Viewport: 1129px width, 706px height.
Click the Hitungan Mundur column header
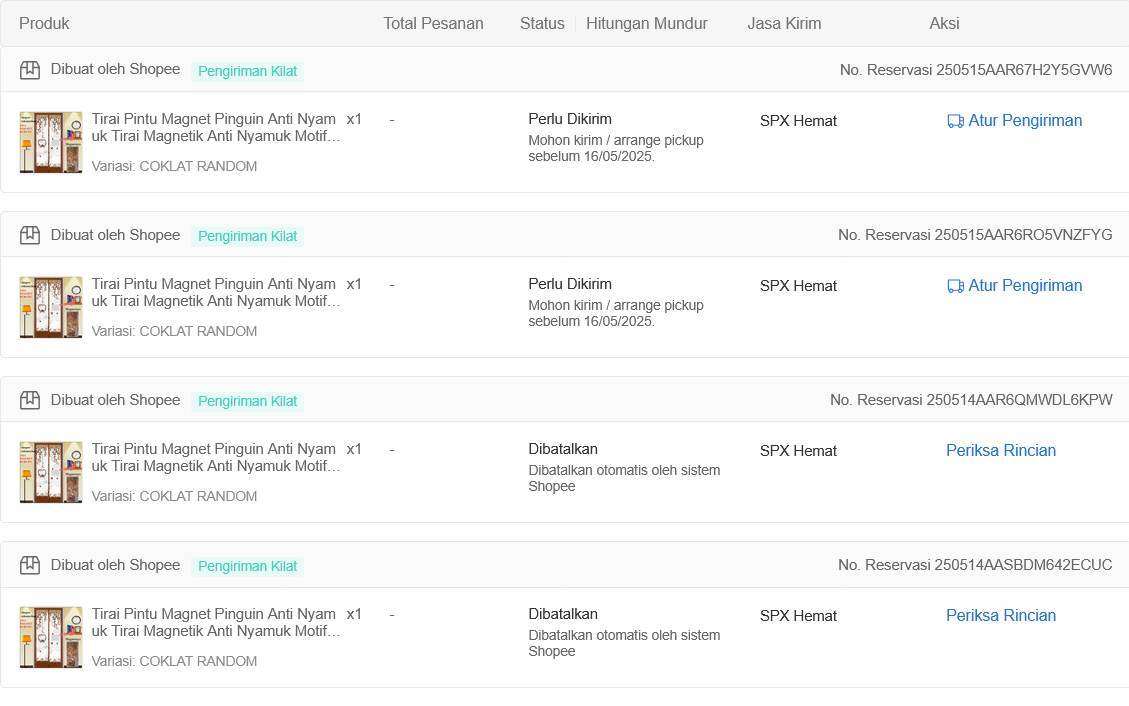(647, 23)
